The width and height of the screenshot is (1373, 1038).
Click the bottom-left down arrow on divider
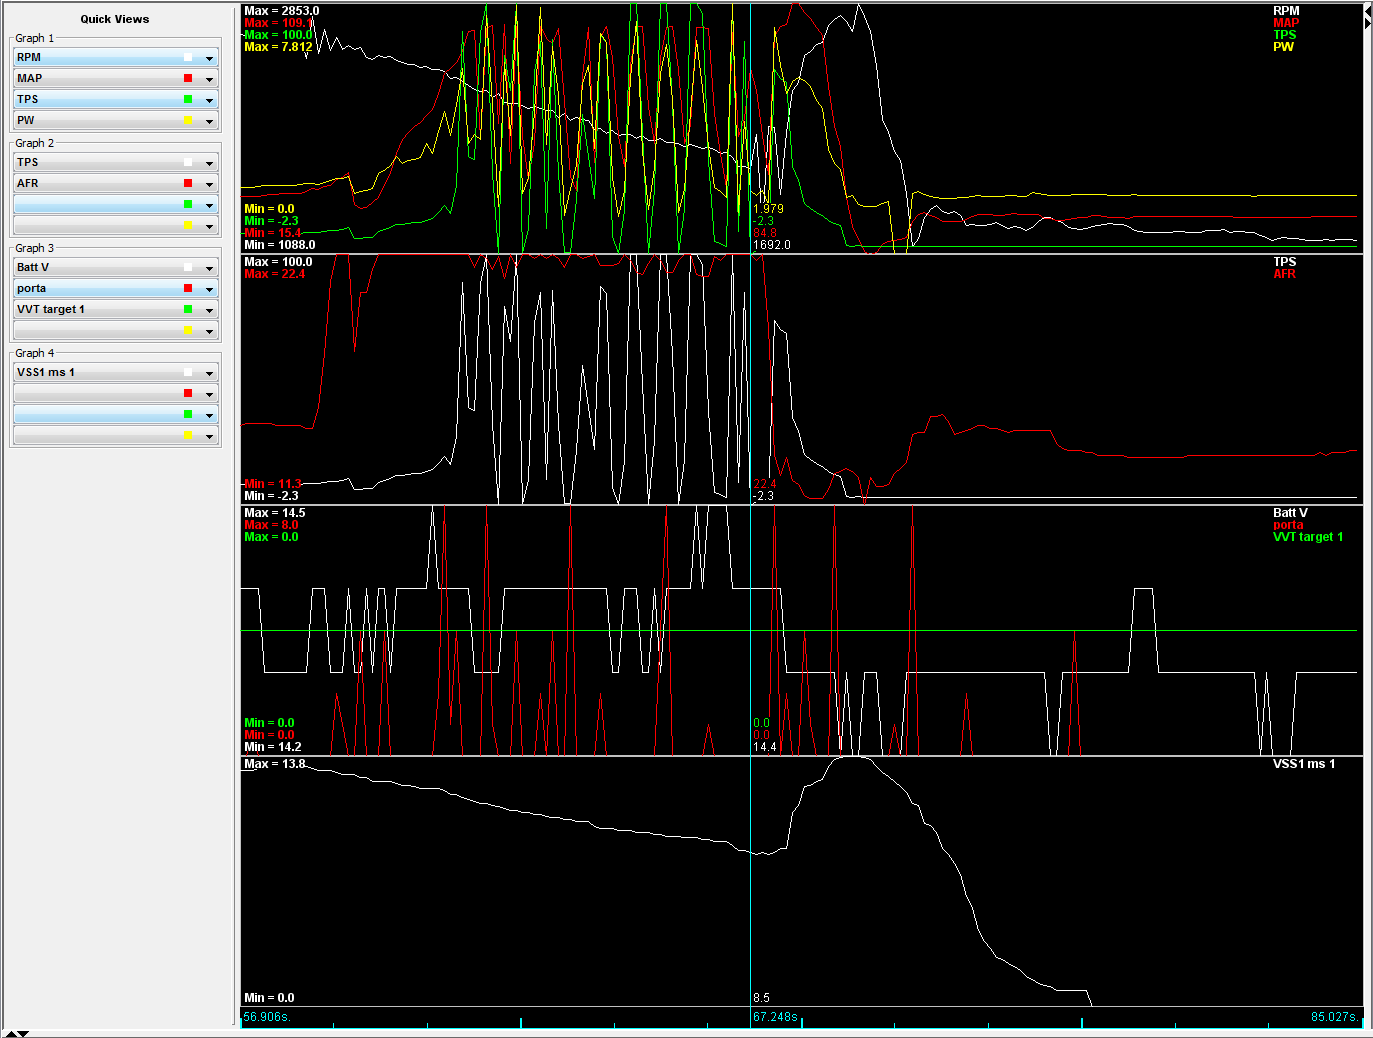(x=23, y=1033)
